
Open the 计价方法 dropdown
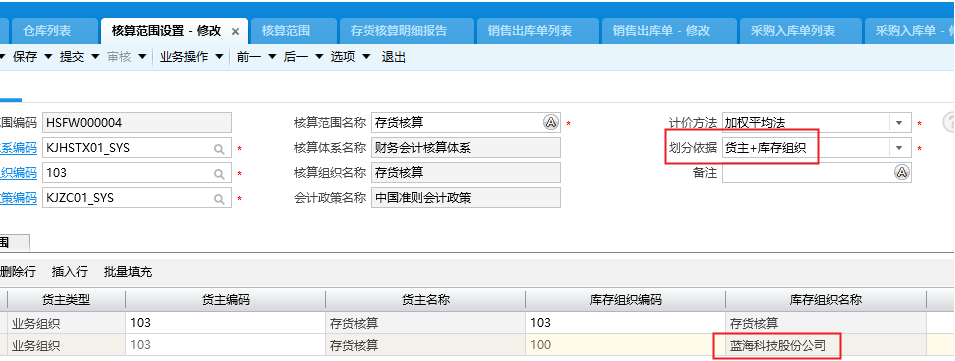coord(900,123)
